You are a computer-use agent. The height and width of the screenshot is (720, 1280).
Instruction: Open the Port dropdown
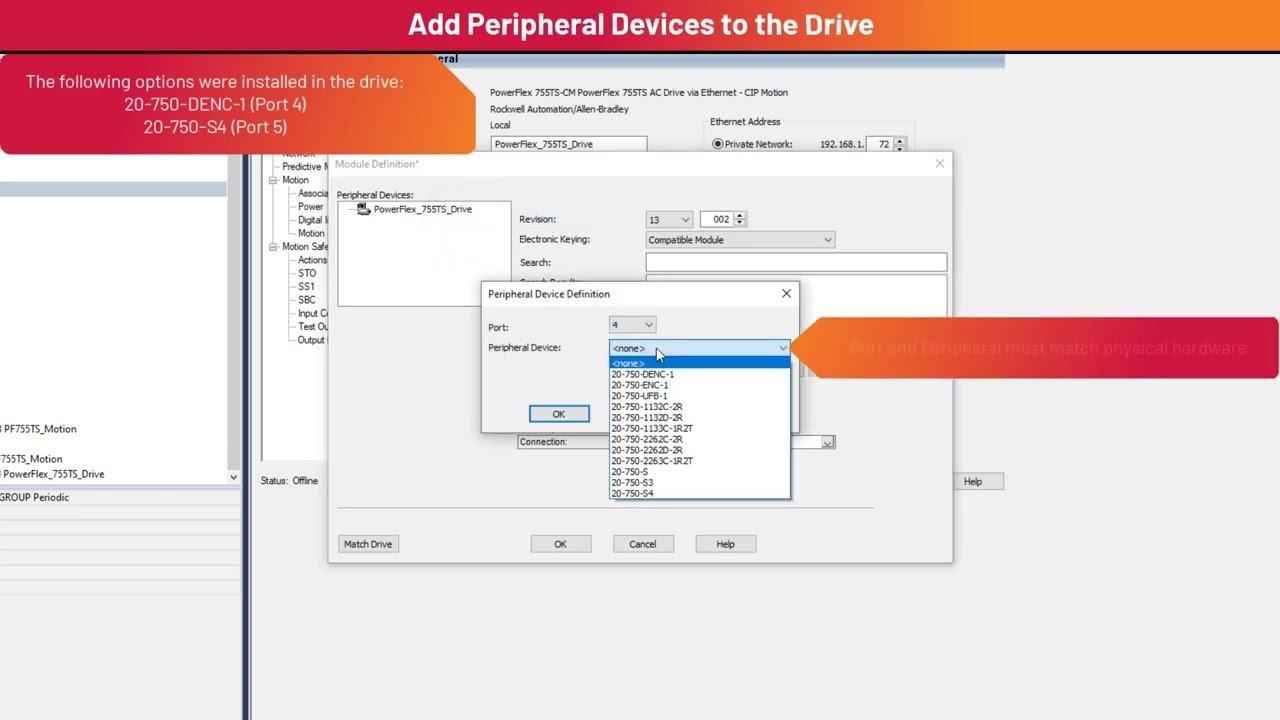[x=633, y=325]
